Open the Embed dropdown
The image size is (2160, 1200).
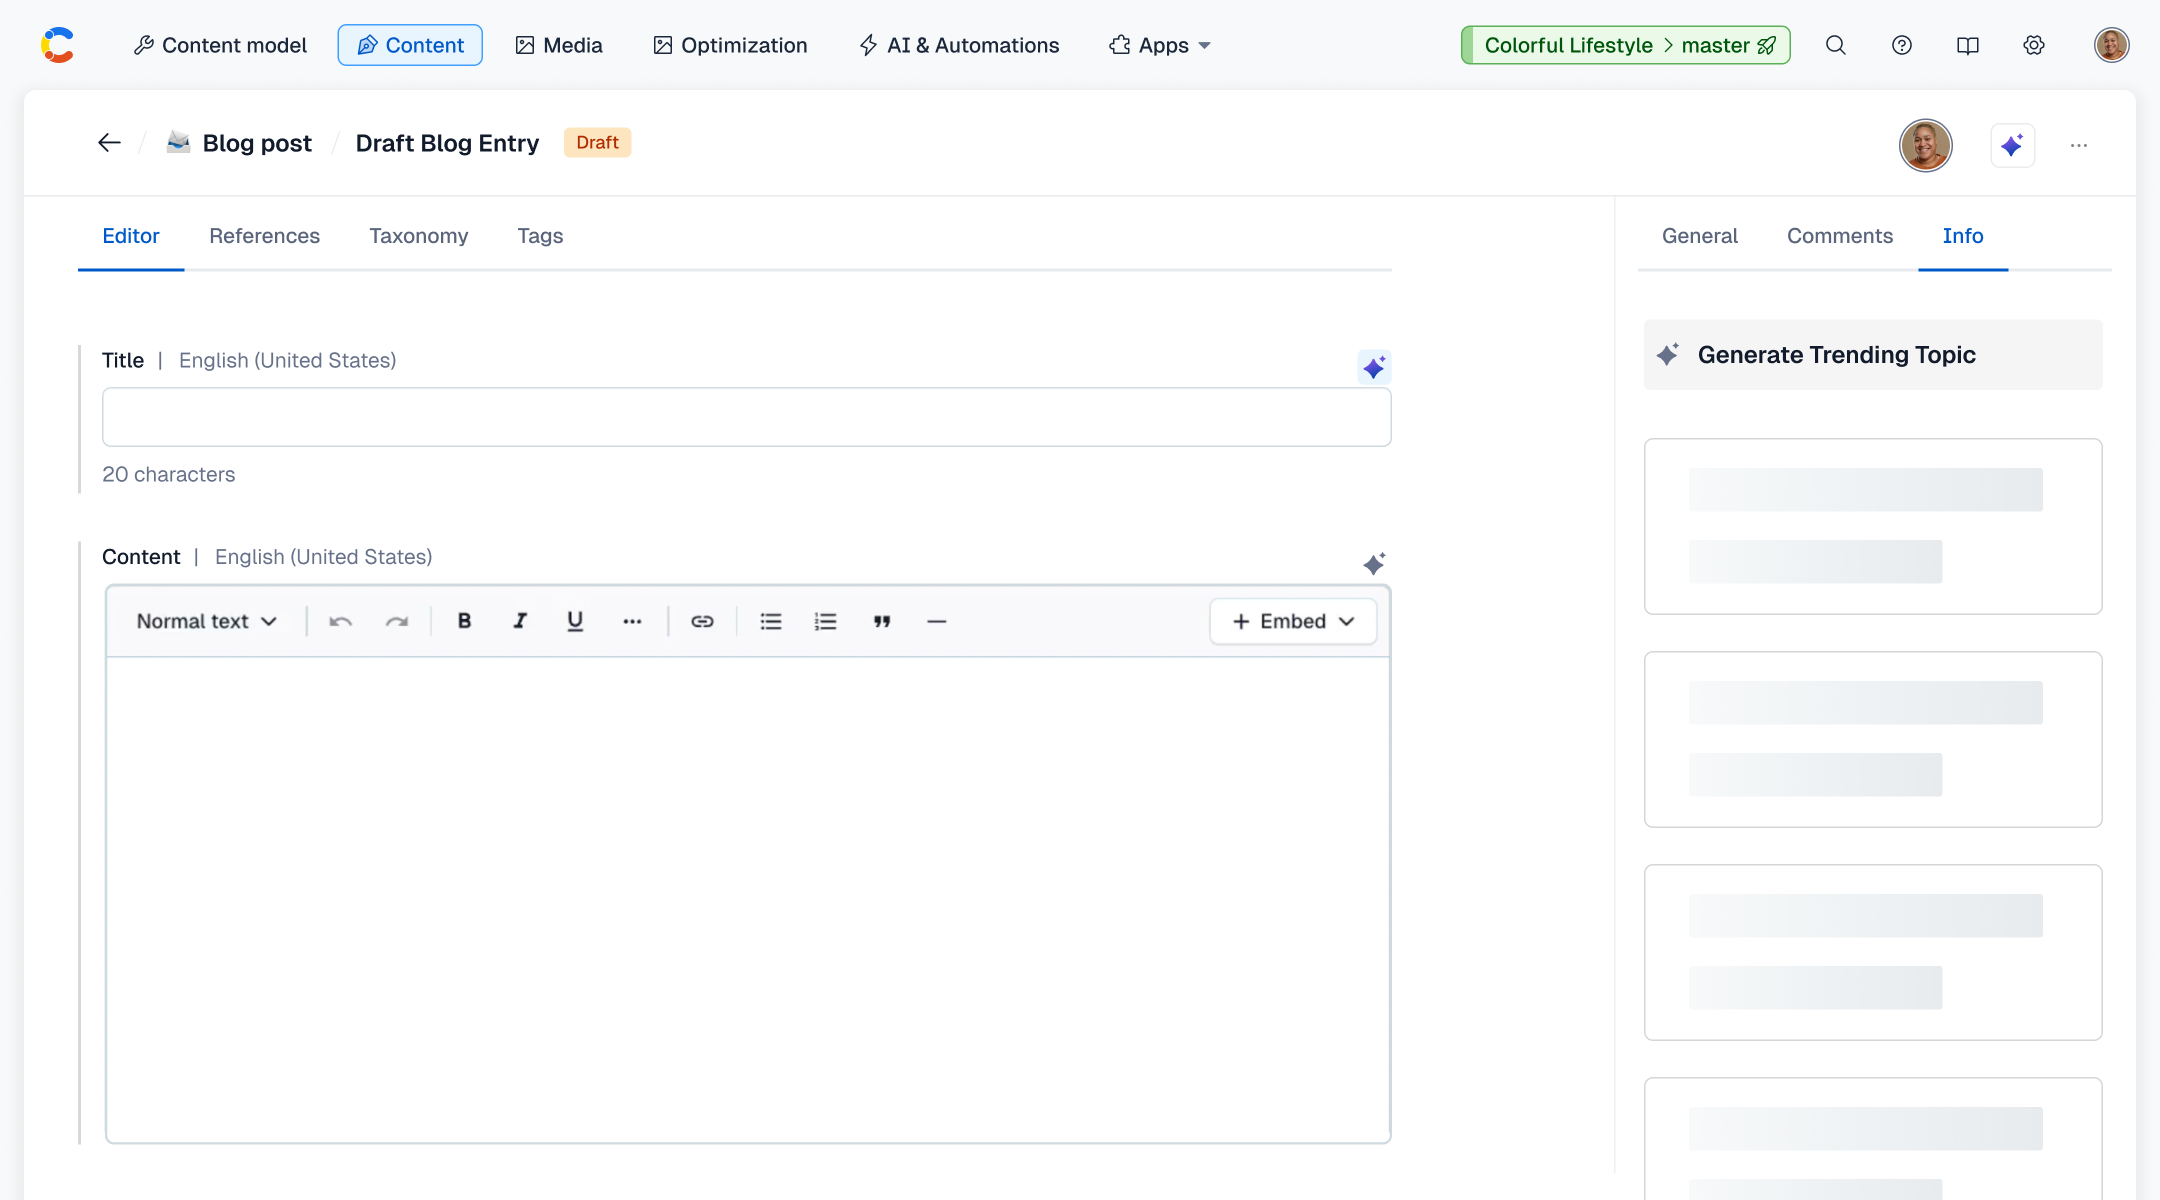pos(1292,621)
